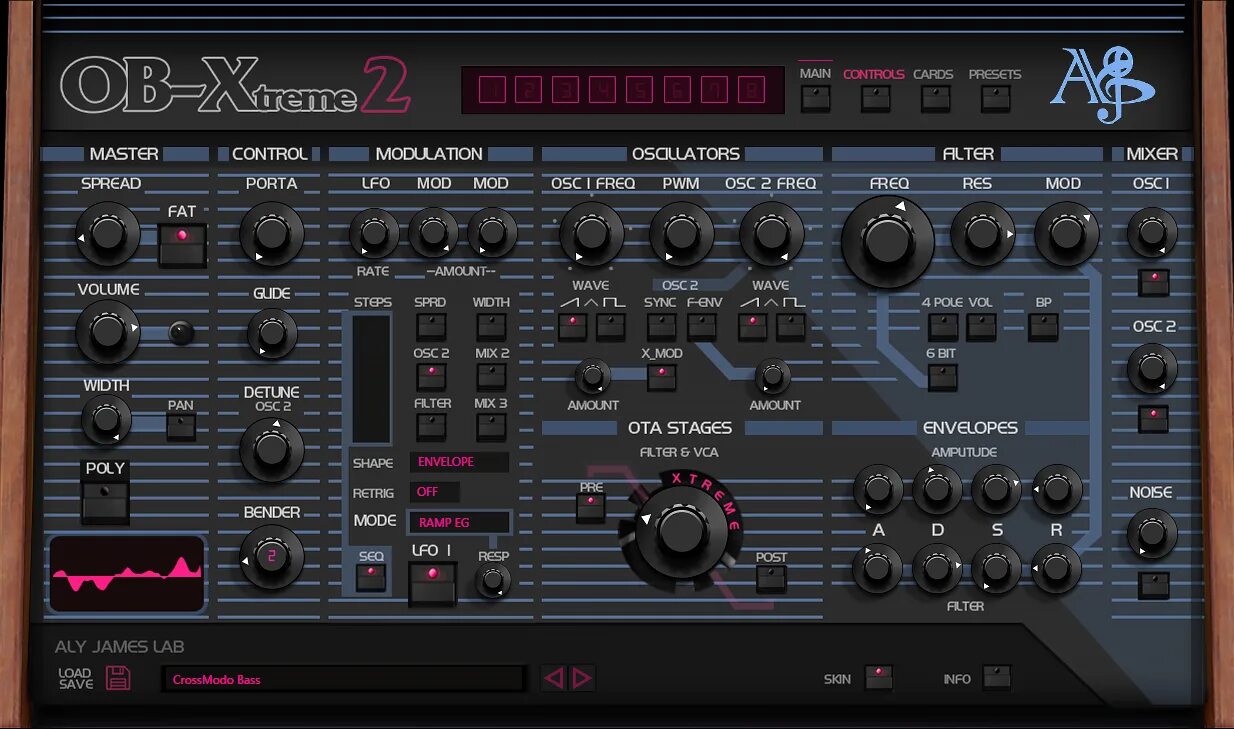Toggle the filter VOL switch
Viewport: 1234px width, 729px height.
pos(981,327)
